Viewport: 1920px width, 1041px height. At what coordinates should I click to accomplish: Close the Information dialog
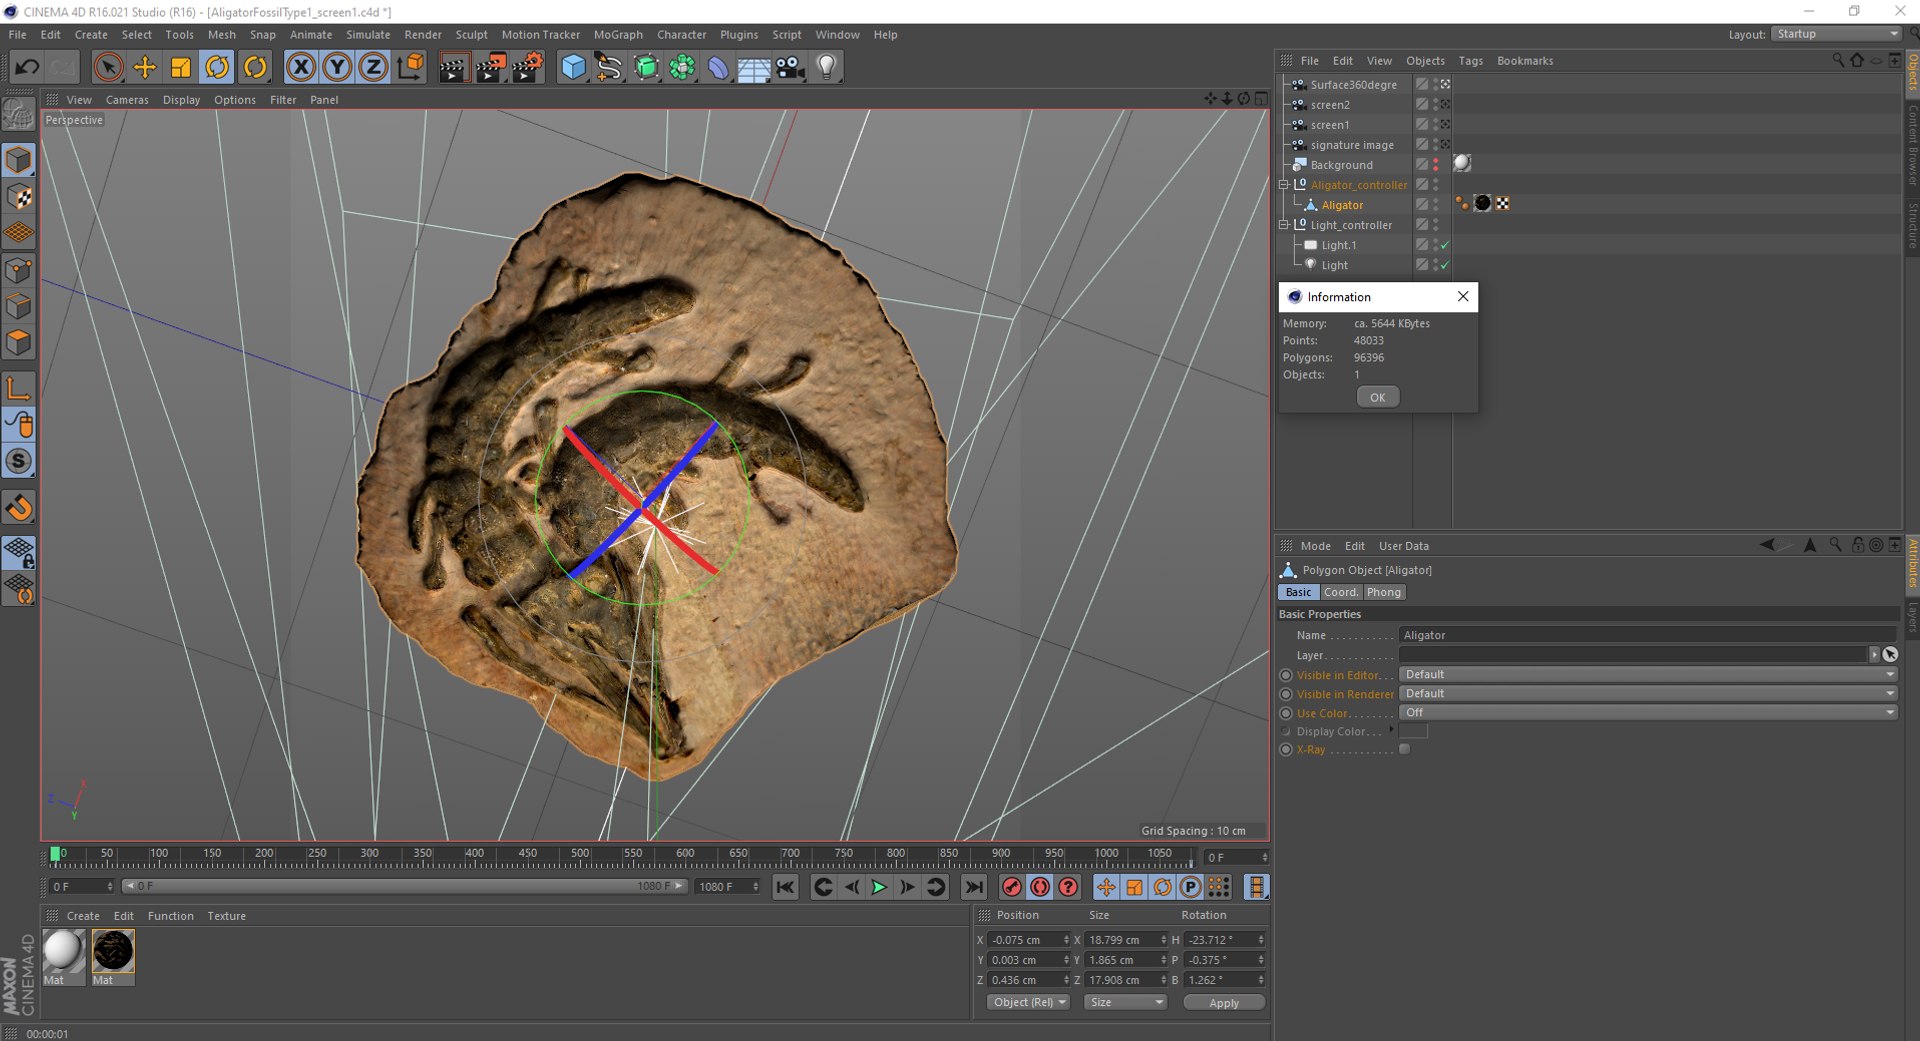click(x=1463, y=297)
